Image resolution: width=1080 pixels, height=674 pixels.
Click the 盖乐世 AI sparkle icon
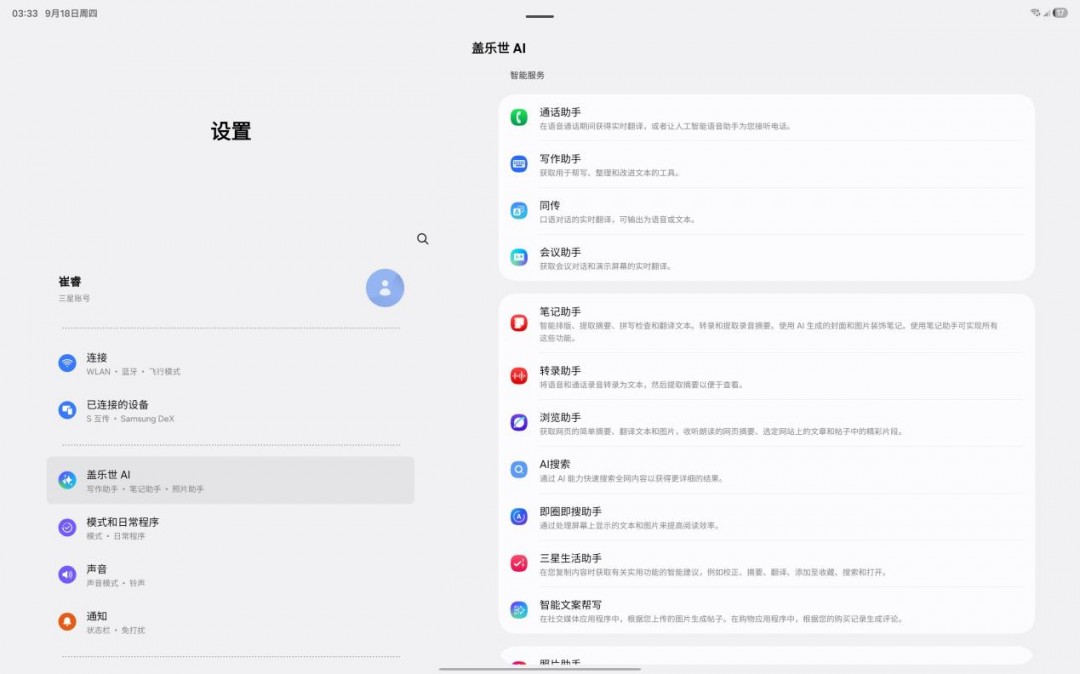[x=67, y=480]
